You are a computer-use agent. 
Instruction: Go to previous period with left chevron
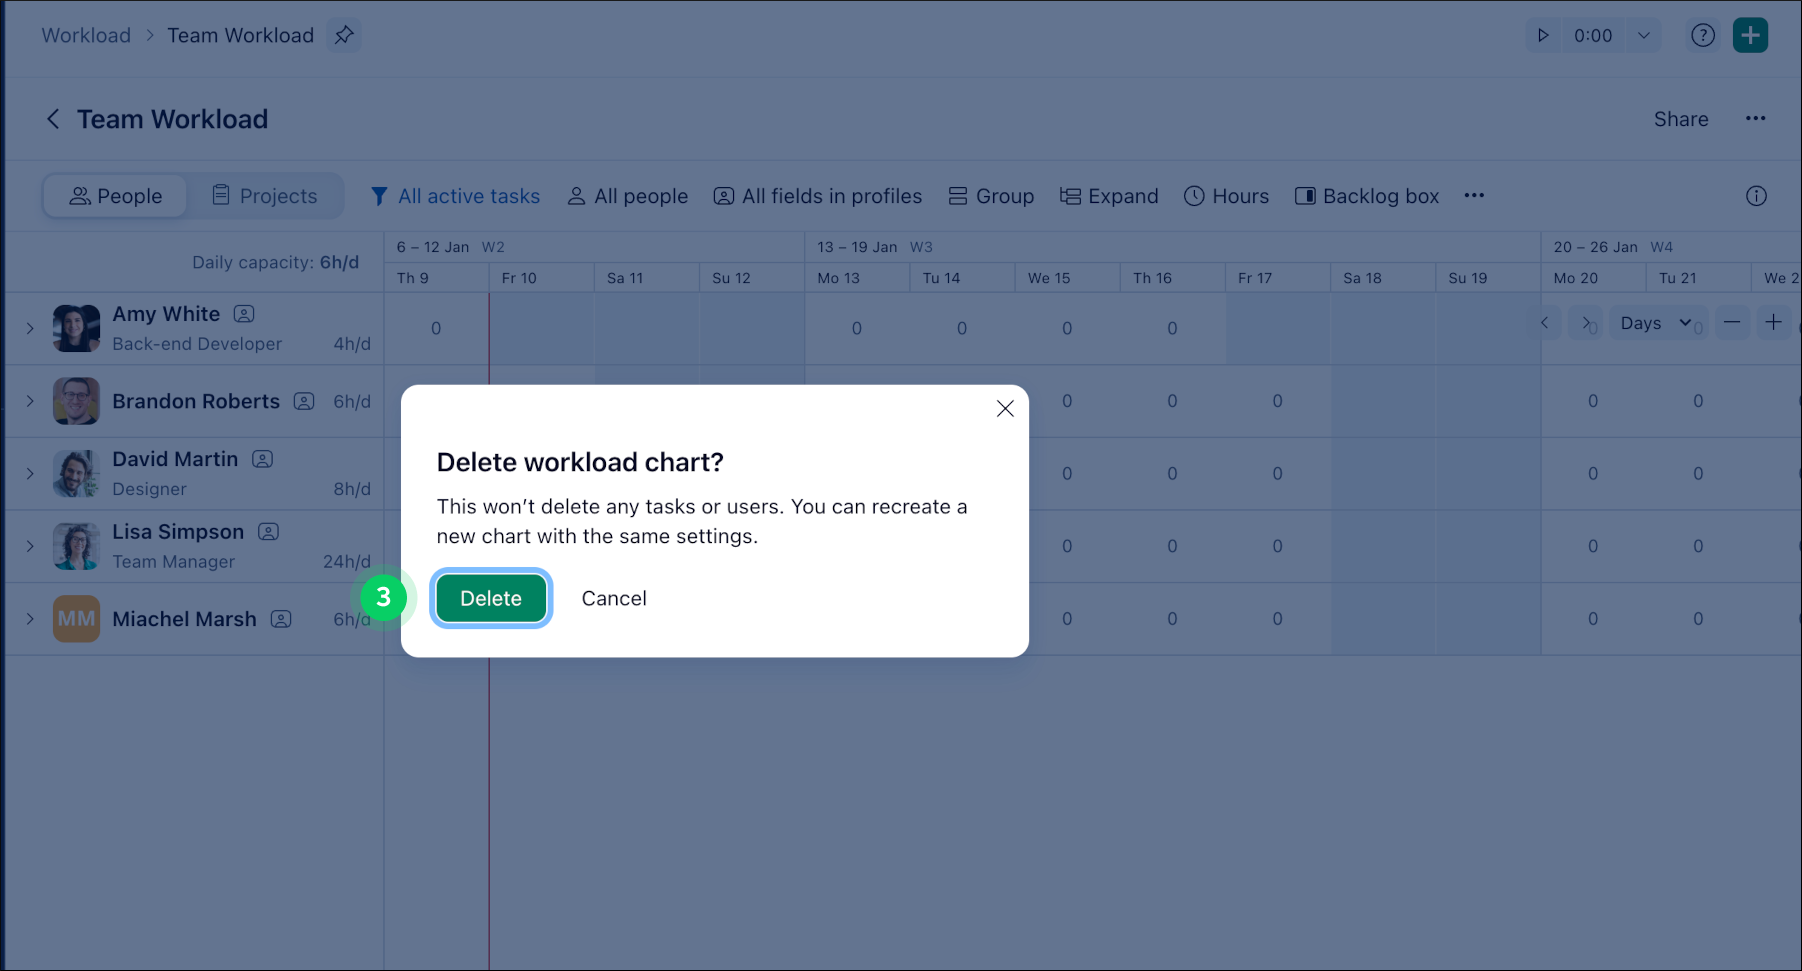point(1545,323)
